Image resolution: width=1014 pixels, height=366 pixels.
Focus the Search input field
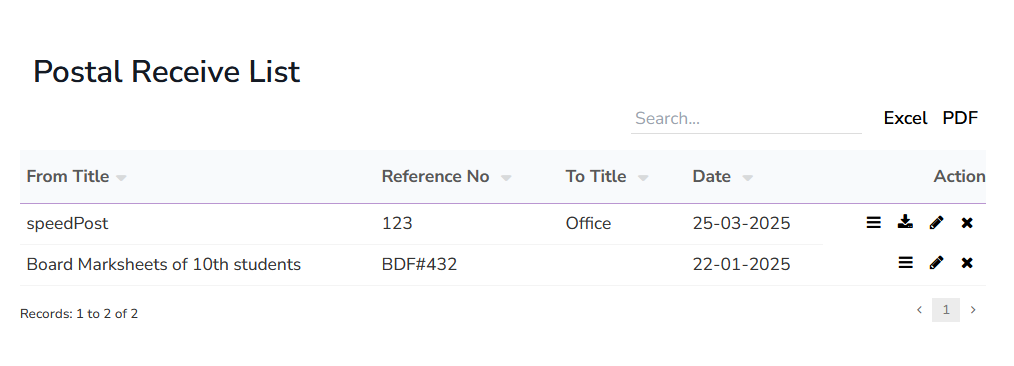pyautogui.click(x=746, y=119)
